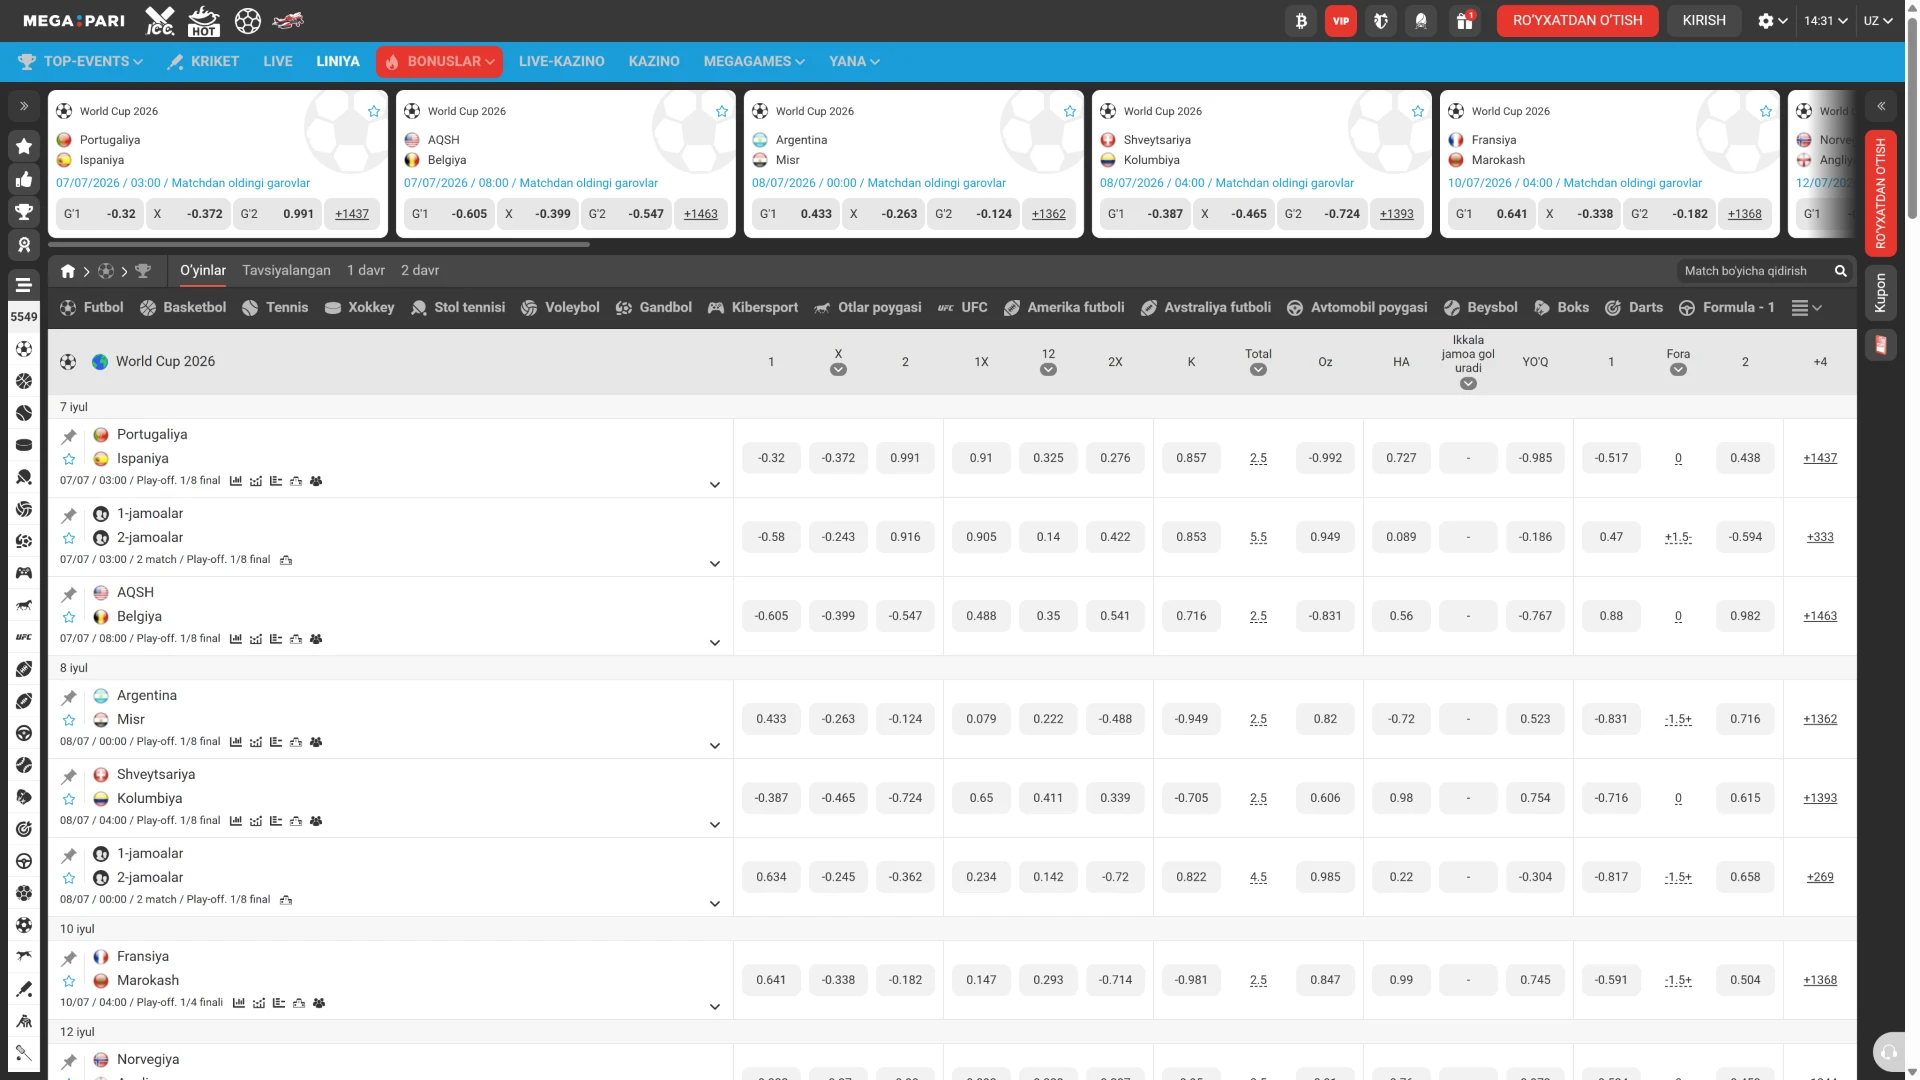Open the gift box bonus icon
The image size is (1920, 1080).
coord(1465,21)
